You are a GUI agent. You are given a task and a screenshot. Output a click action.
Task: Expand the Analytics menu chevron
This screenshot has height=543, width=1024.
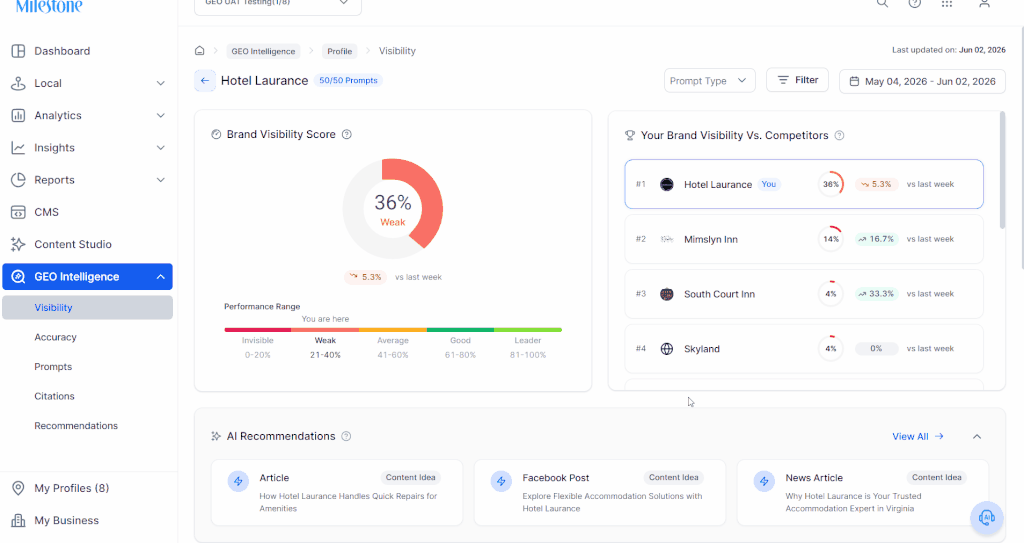161,116
